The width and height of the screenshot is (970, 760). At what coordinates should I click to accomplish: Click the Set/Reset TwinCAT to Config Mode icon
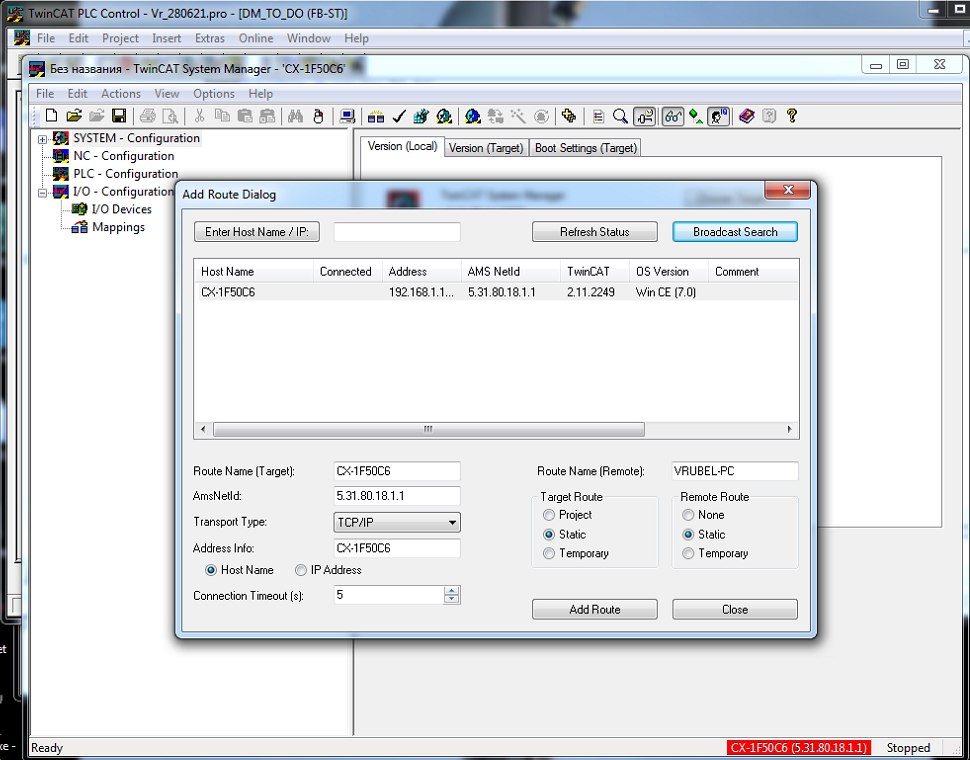473,116
